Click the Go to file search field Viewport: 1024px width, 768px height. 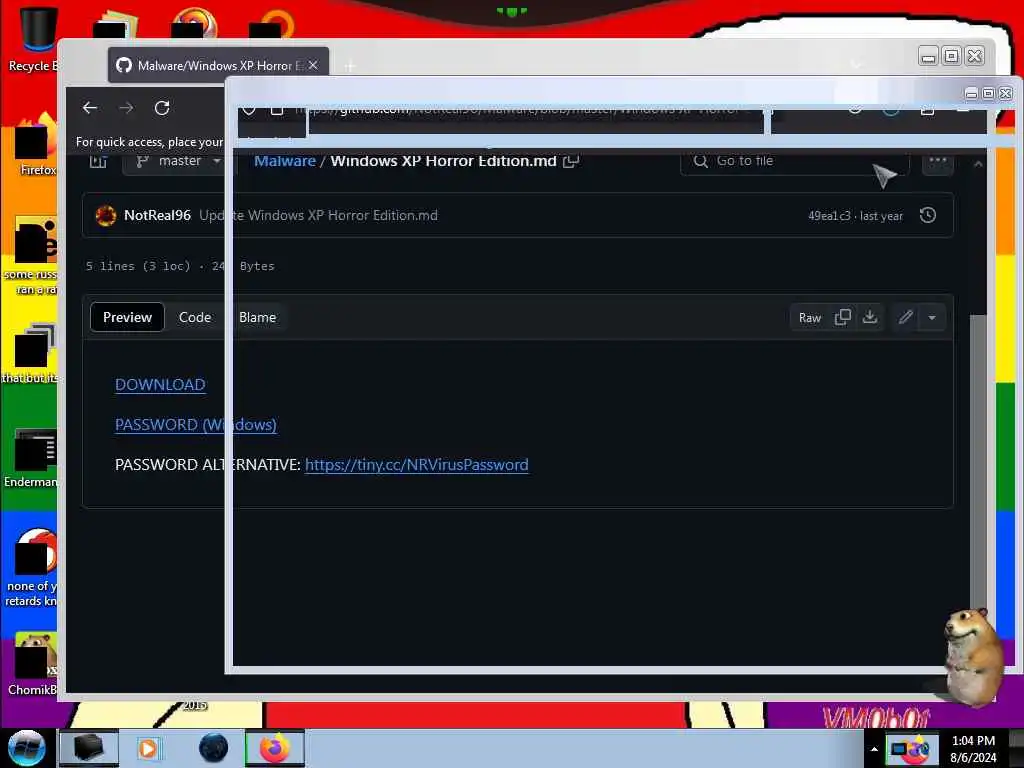795,161
